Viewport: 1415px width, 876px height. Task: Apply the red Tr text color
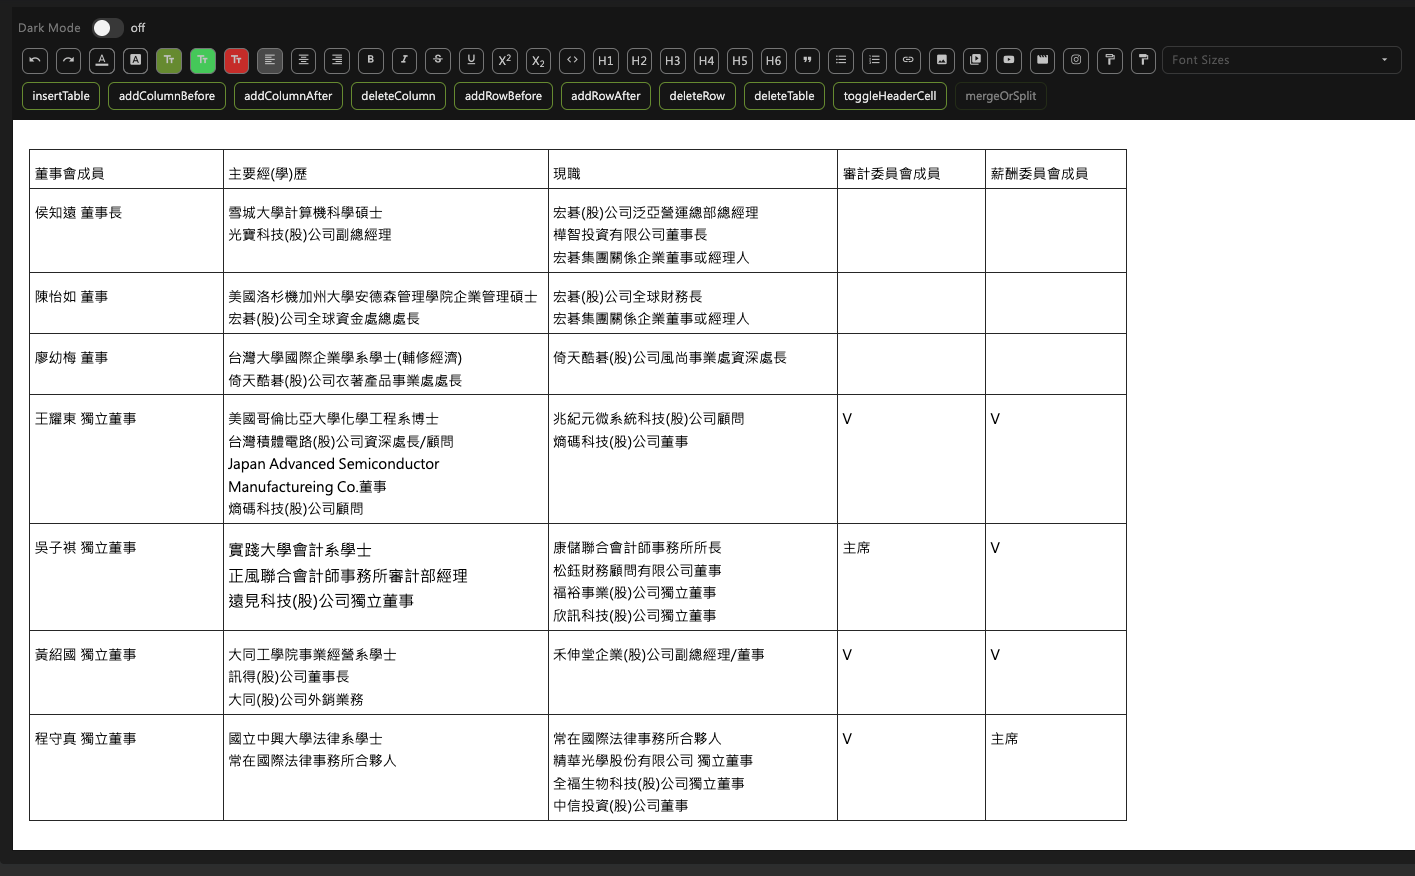coord(236,60)
